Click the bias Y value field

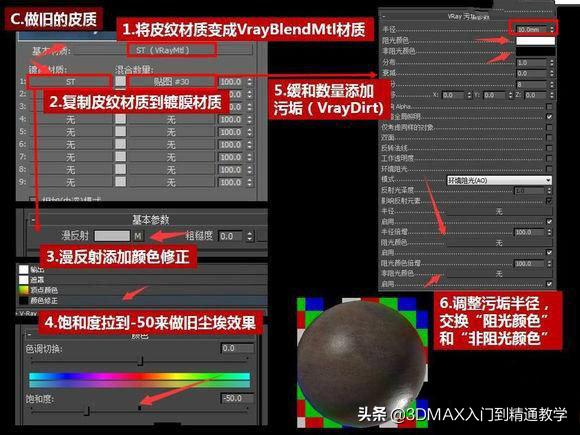pos(494,95)
